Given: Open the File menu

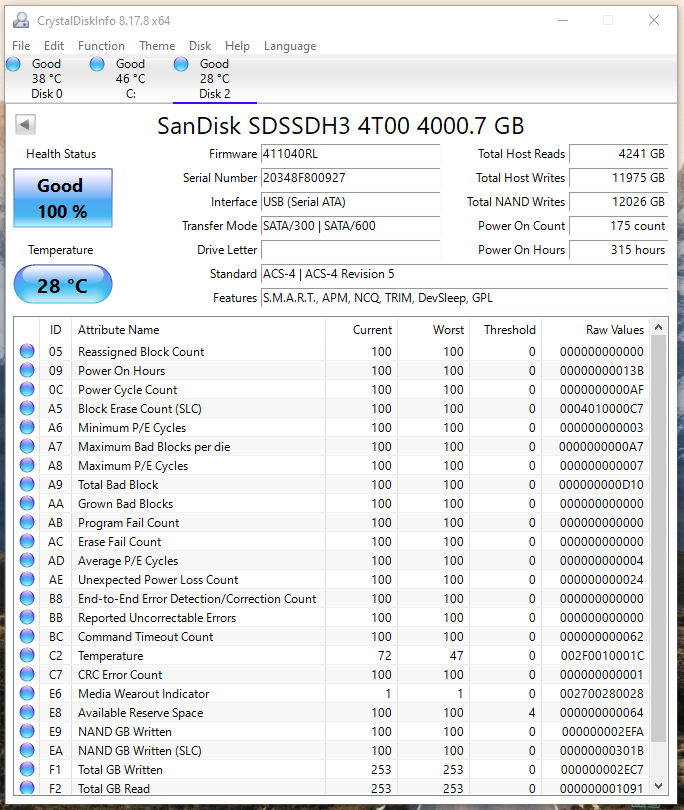Looking at the screenshot, I should 21,46.
